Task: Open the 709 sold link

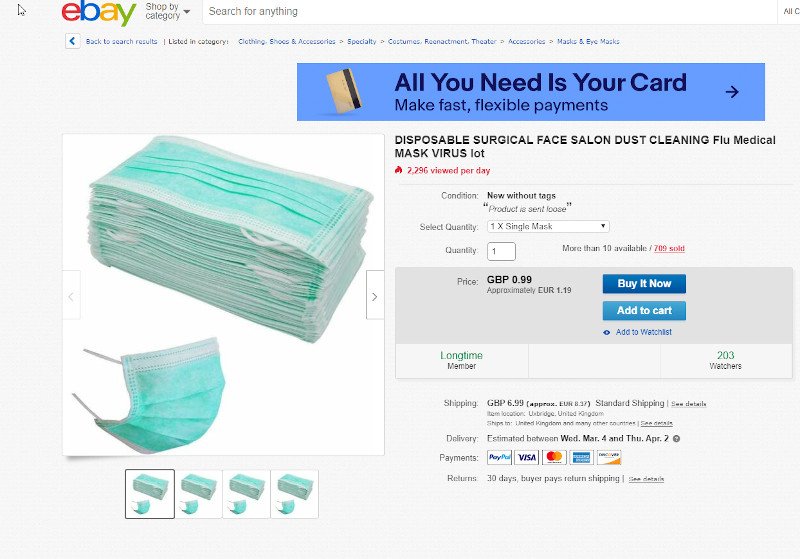Action: 669,248
